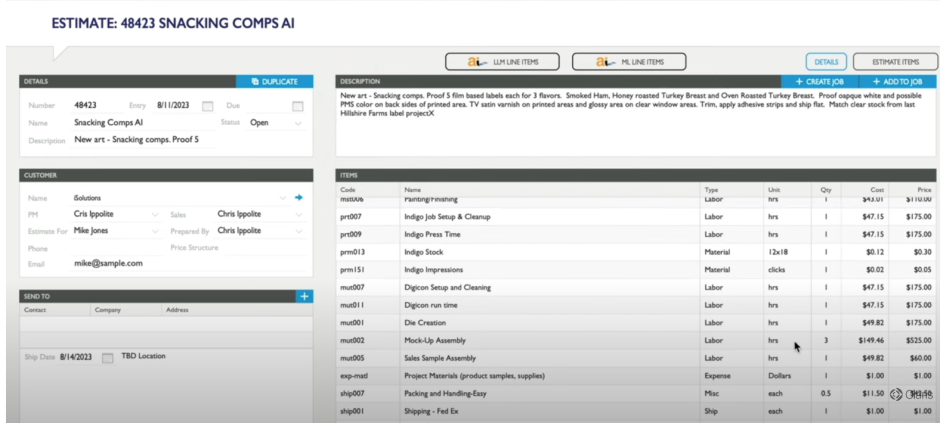Open AI LLM Line Items

[502, 62]
